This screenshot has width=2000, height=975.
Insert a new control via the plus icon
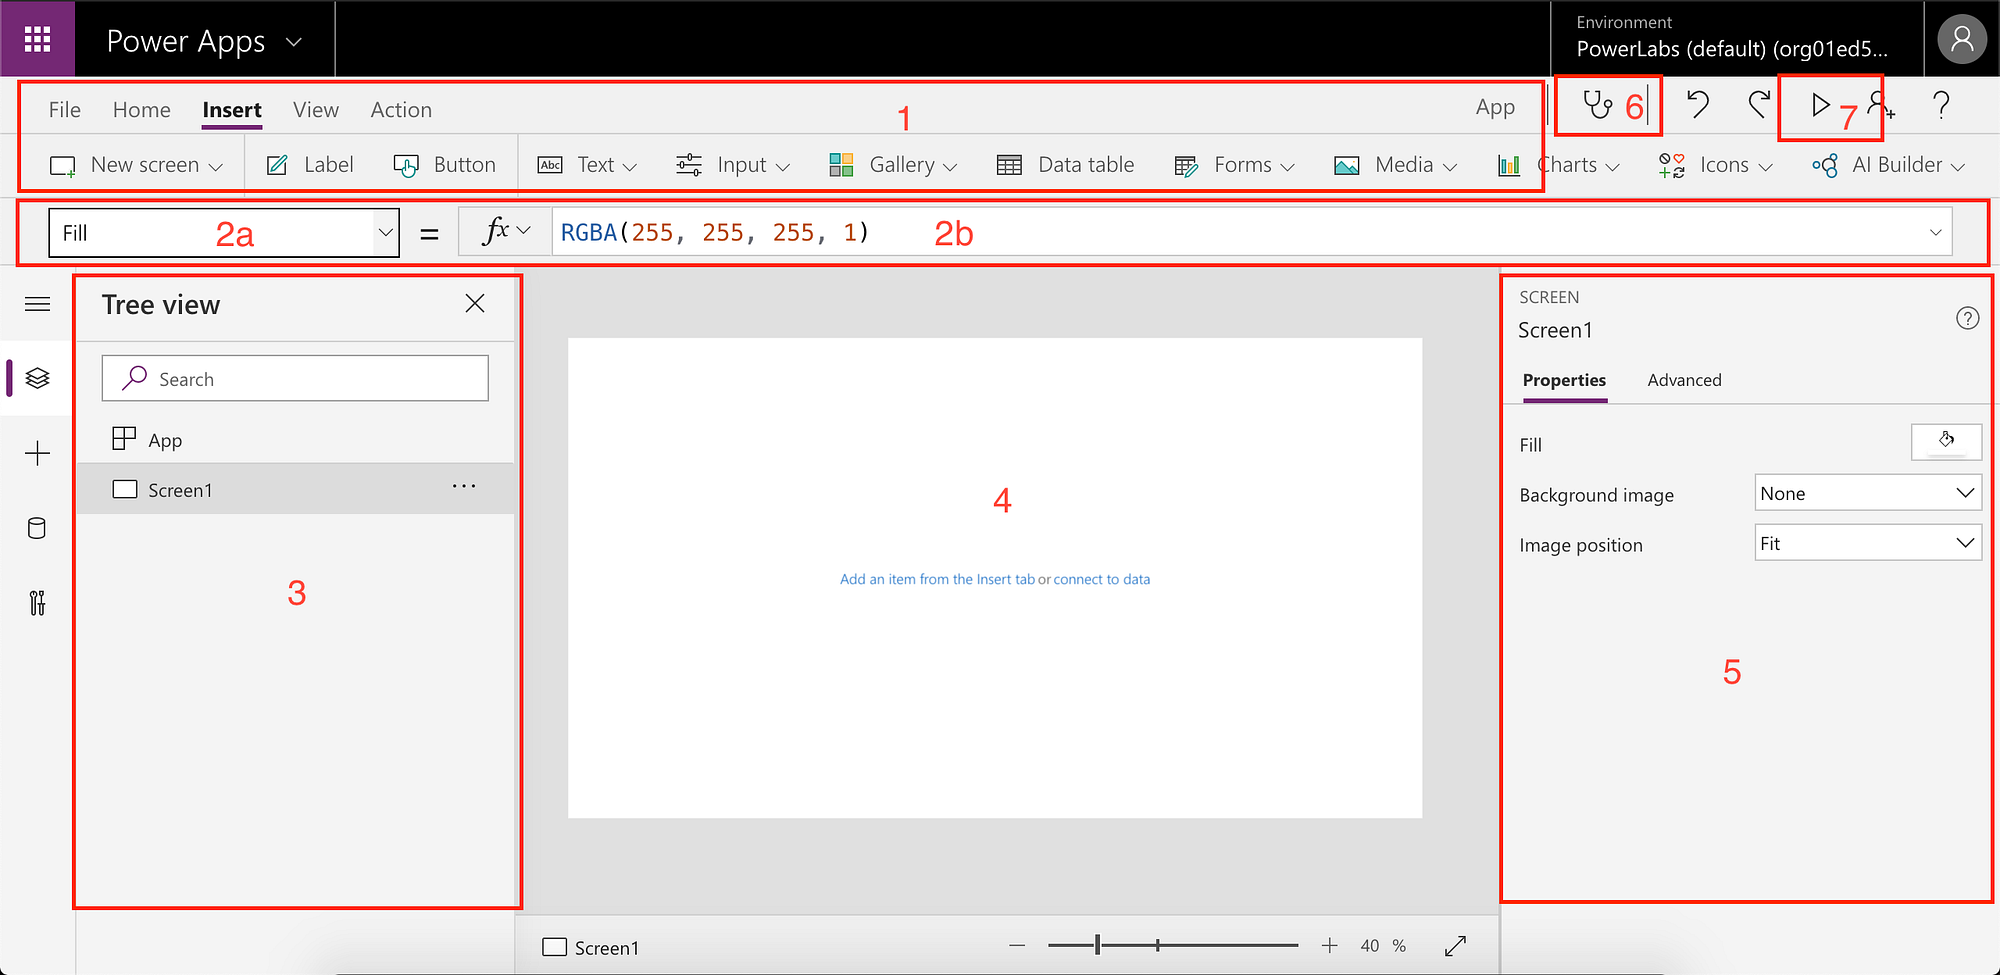pyautogui.click(x=37, y=453)
